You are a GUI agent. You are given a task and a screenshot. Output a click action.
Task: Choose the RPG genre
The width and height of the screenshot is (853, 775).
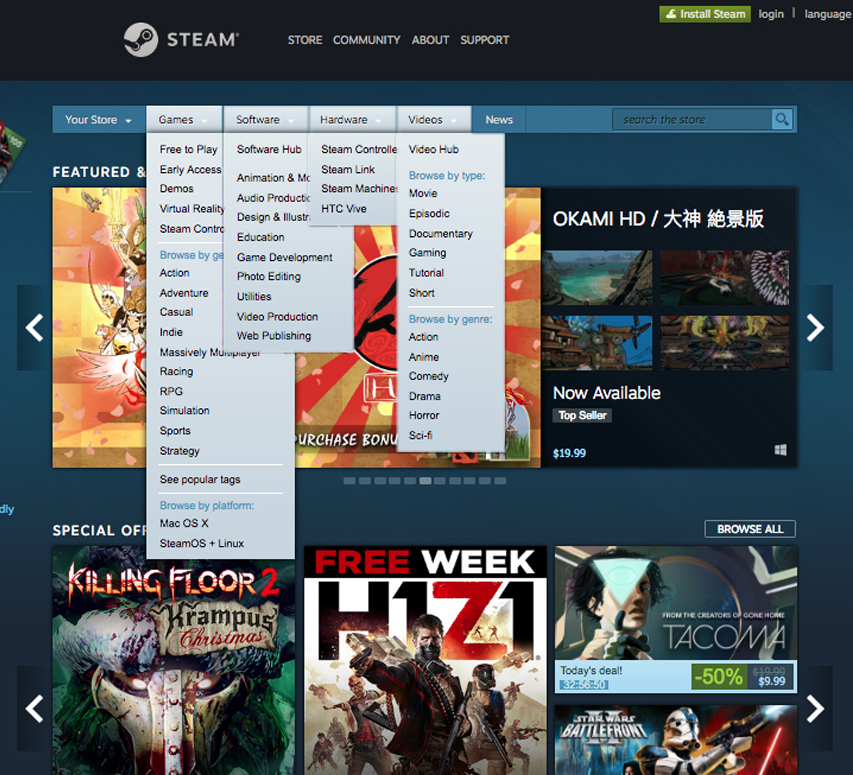[171, 391]
